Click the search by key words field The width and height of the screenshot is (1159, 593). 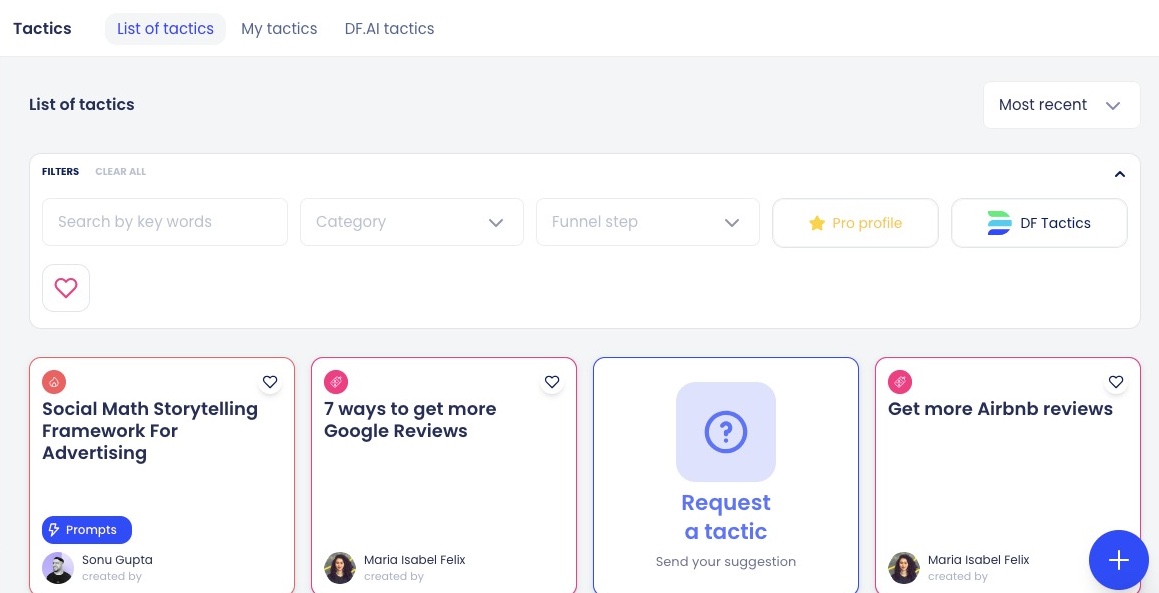click(x=165, y=222)
